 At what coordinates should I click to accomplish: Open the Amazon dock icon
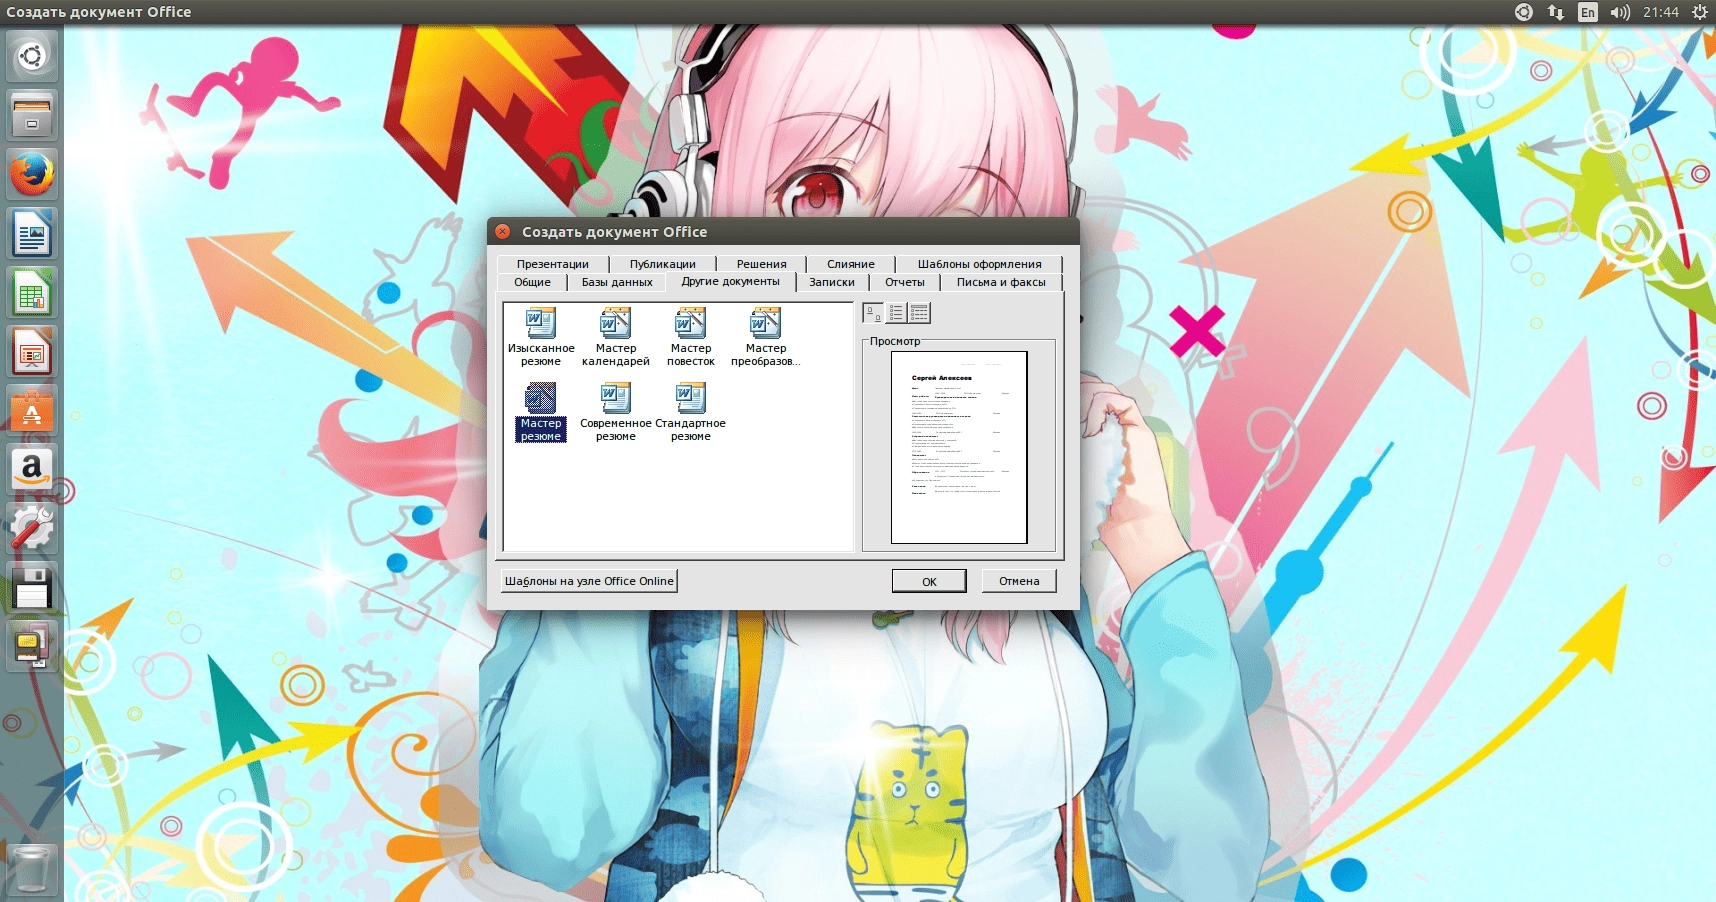[x=32, y=470]
